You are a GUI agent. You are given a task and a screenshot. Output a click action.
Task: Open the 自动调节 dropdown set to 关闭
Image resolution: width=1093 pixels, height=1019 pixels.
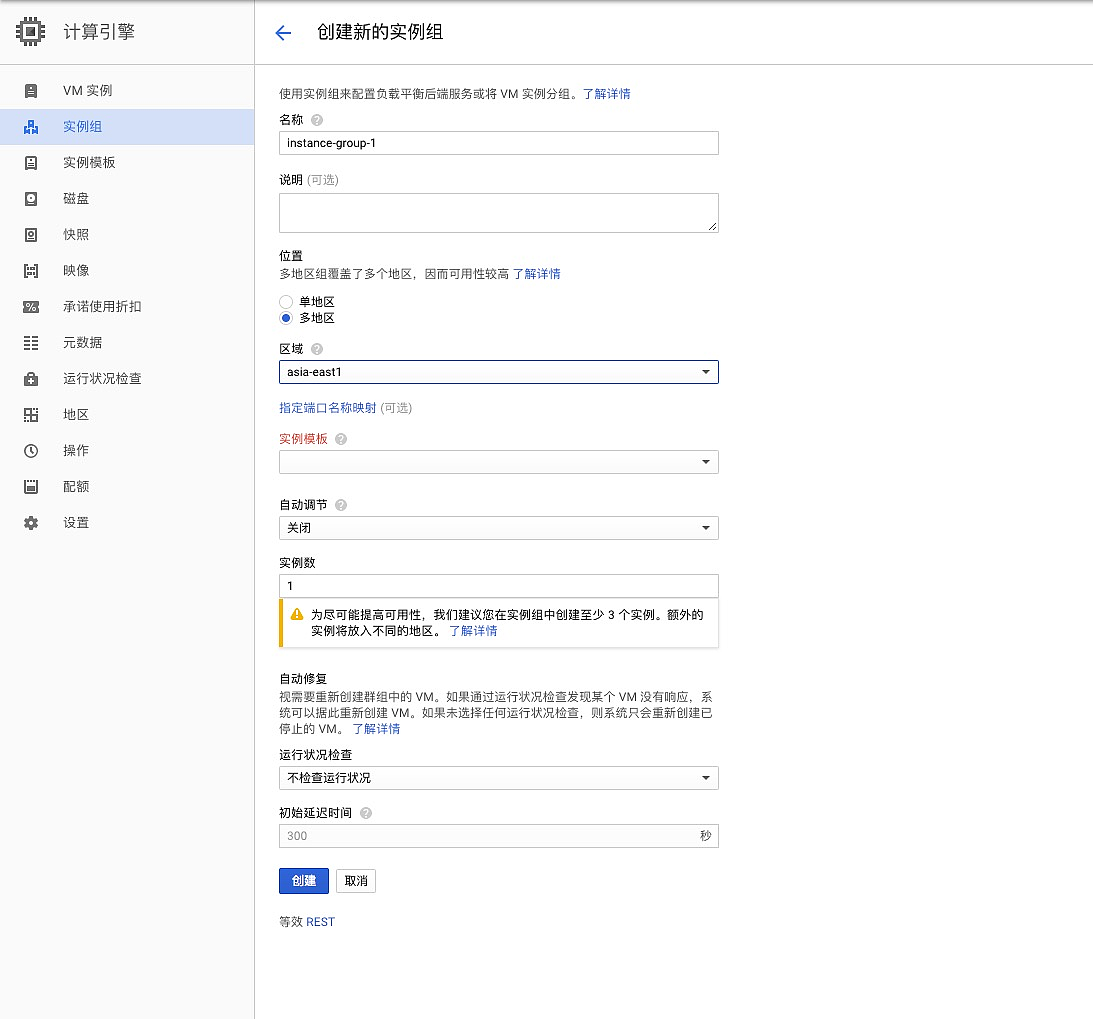pos(498,528)
